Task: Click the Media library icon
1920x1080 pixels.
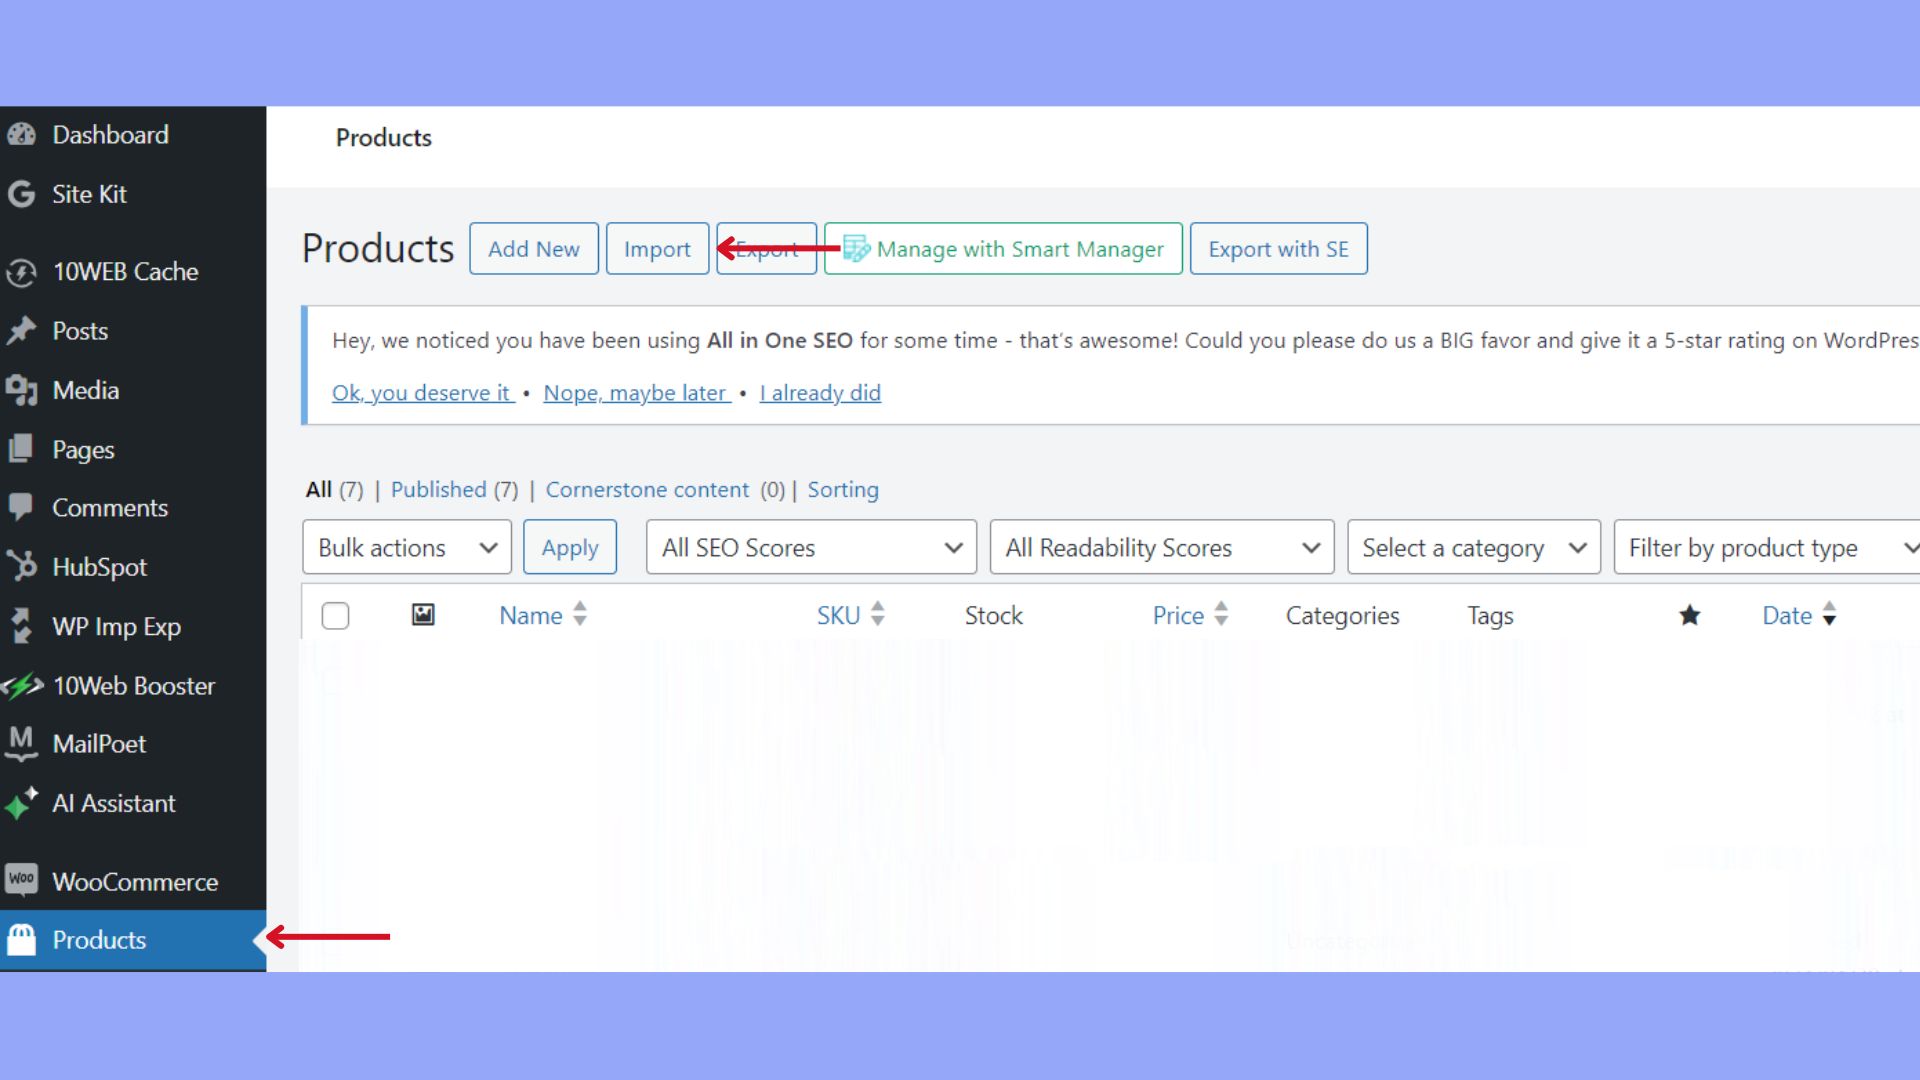Action: pyautogui.click(x=22, y=390)
